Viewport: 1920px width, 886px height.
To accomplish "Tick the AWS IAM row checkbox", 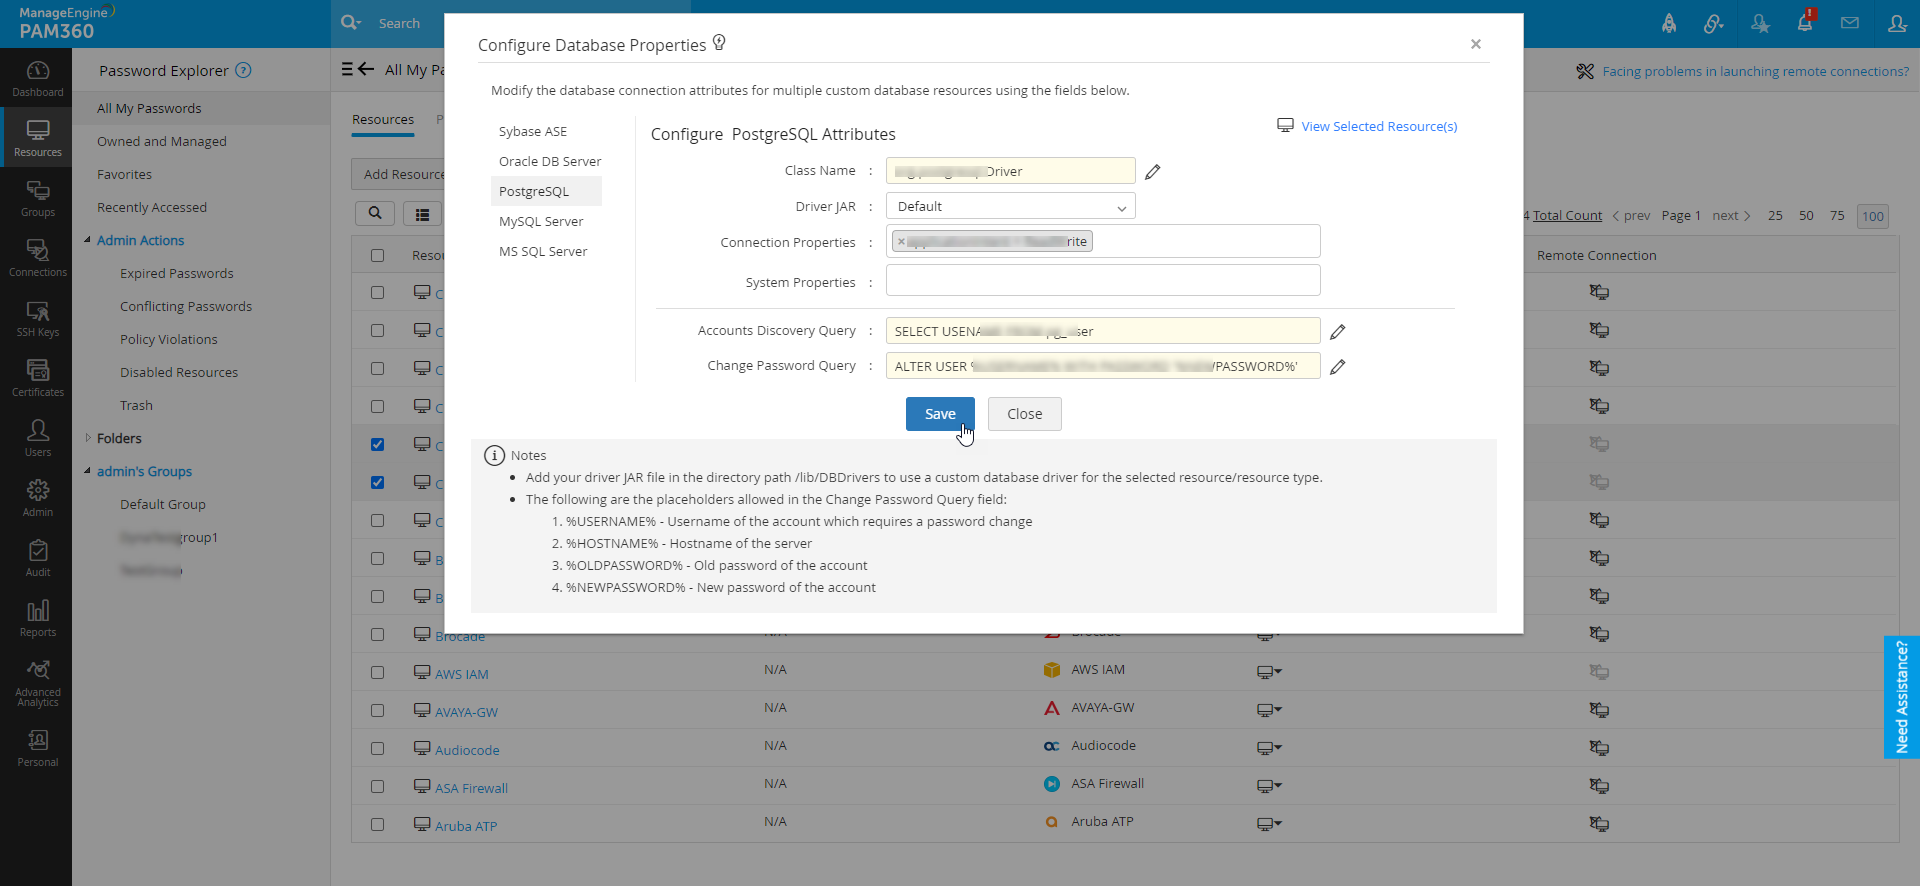I will click(x=377, y=673).
